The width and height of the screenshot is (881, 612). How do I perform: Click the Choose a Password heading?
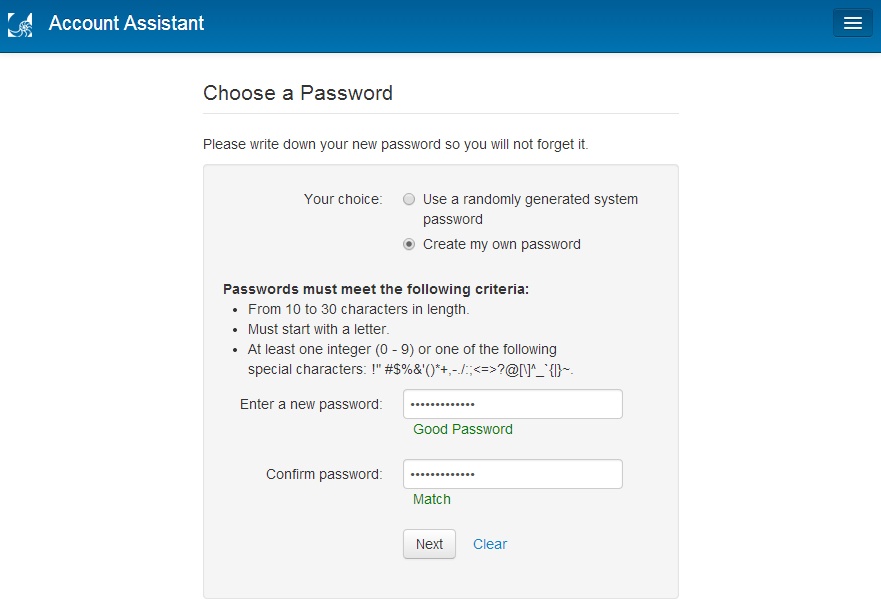[298, 93]
